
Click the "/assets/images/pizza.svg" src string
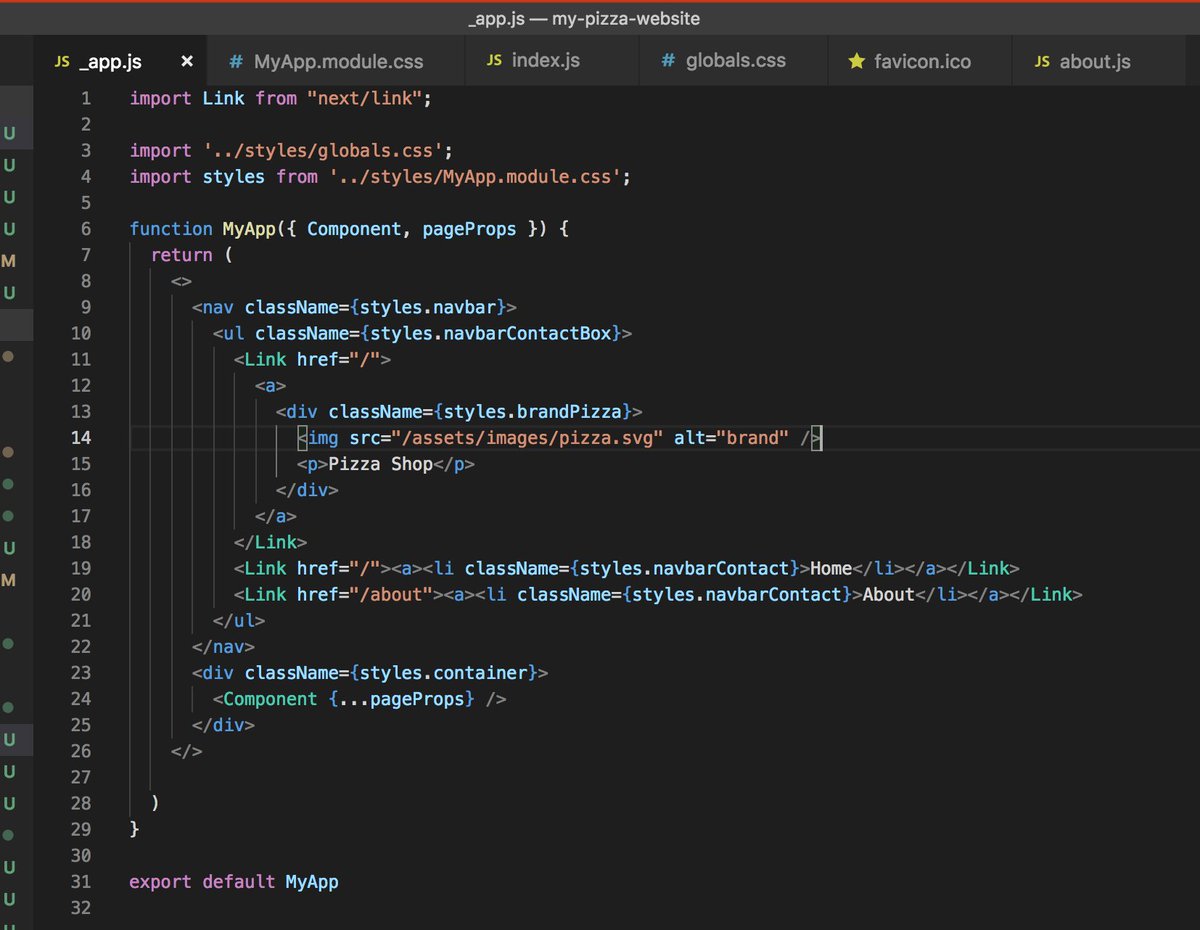527,437
